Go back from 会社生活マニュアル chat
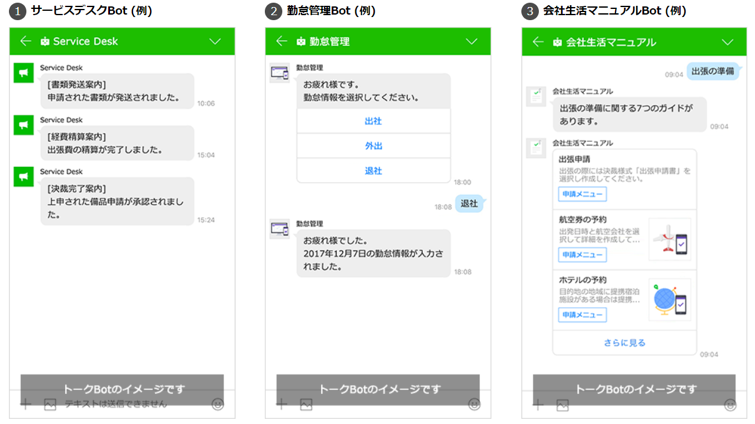 click(x=538, y=42)
